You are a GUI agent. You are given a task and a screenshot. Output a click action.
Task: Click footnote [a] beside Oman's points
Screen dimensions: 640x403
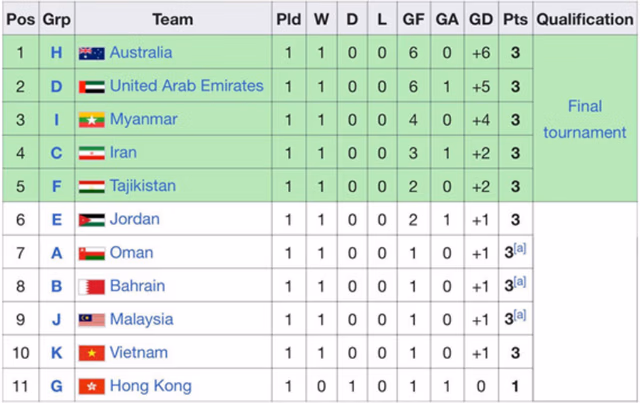tap(520, 249)
